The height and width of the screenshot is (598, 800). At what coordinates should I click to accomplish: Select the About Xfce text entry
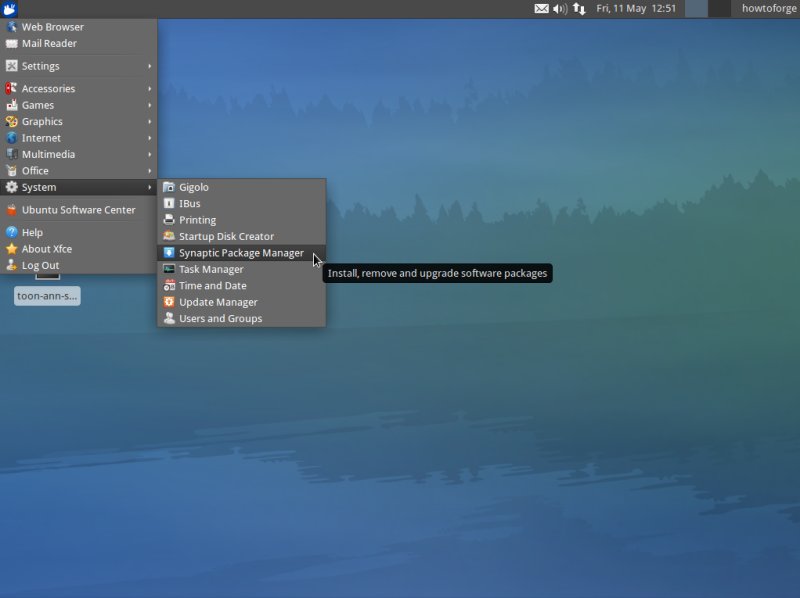[47, 249]
